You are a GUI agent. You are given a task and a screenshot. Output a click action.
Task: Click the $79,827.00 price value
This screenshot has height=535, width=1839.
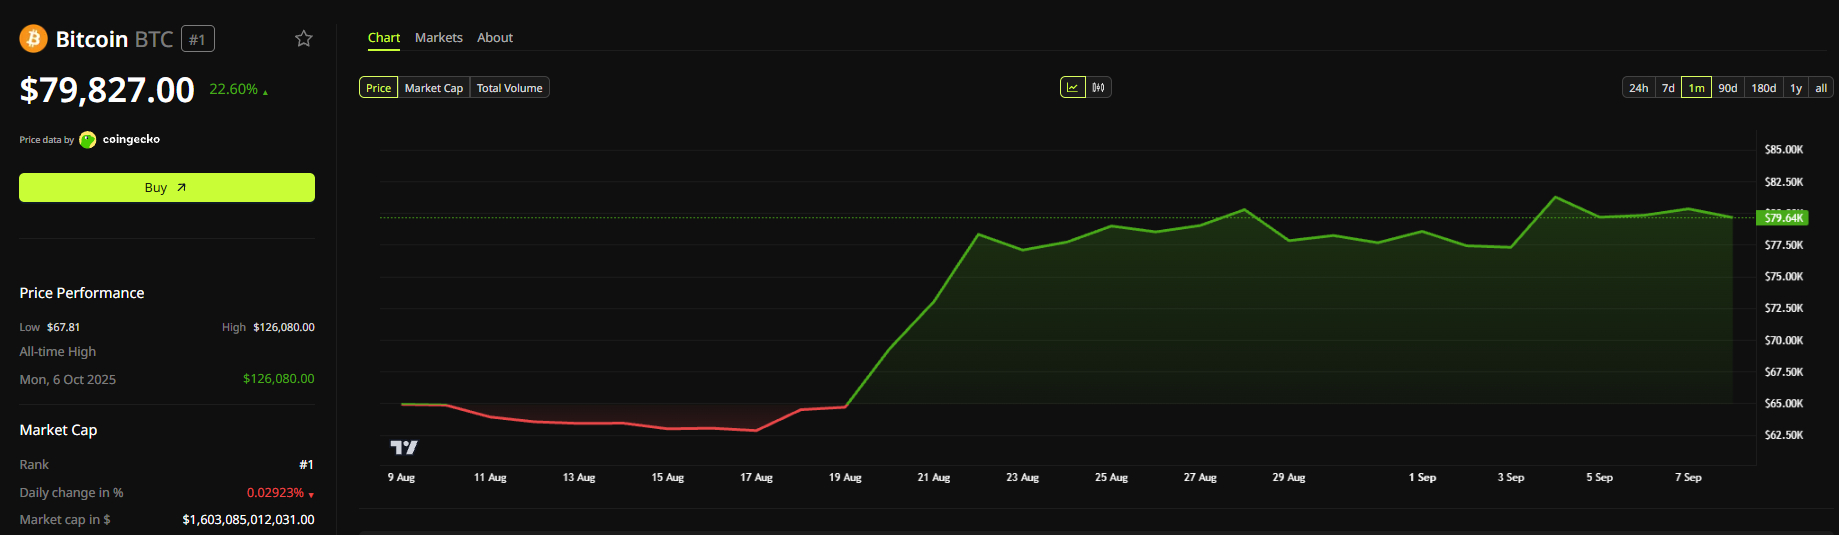tap(107, 90)
